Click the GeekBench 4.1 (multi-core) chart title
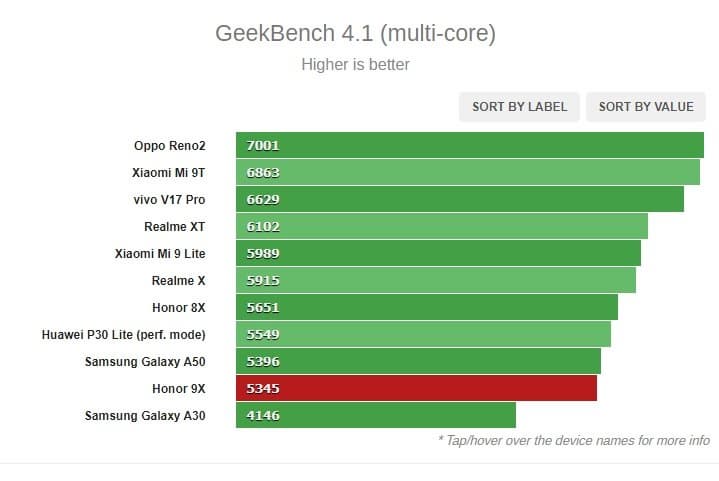This screenshot has width=719, height=481. (x=356, y=34)
